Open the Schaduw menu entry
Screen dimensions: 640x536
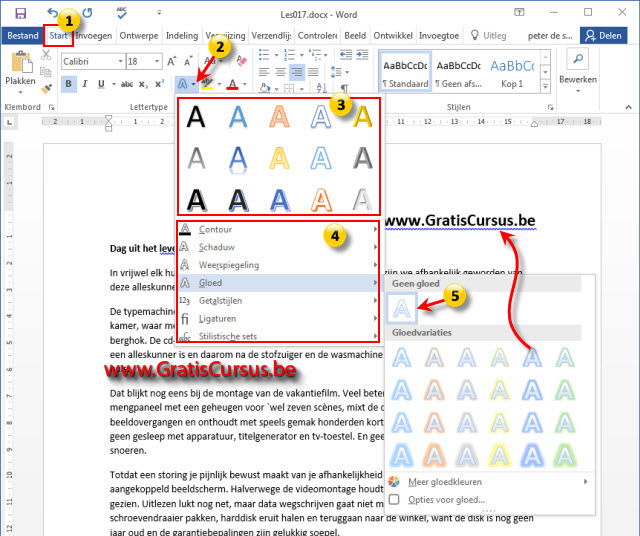tap(278, 247)
